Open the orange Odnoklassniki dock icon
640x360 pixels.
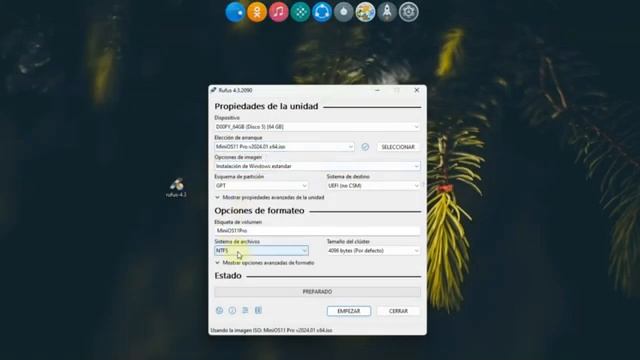pos(257,12)
